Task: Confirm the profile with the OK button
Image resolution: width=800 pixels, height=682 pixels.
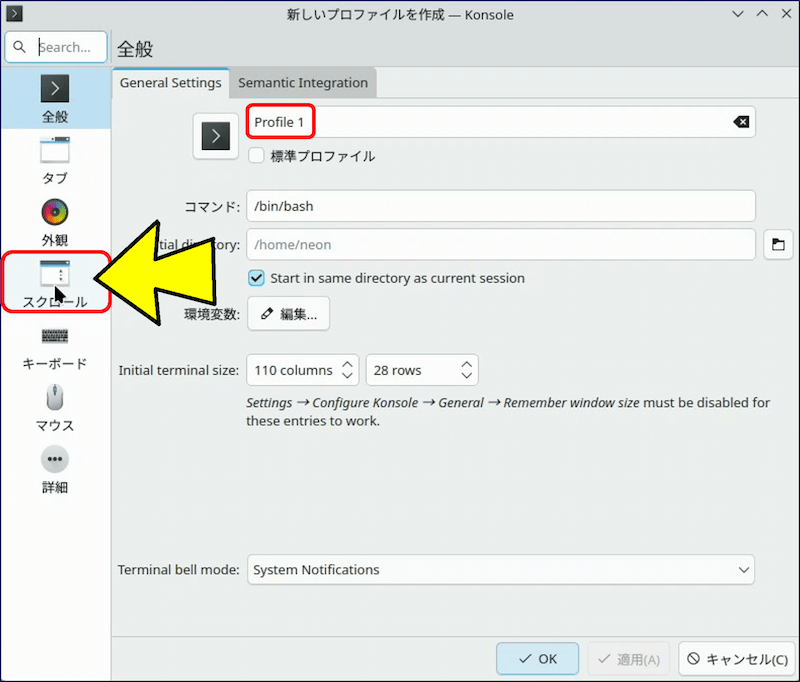Action: 537,659
